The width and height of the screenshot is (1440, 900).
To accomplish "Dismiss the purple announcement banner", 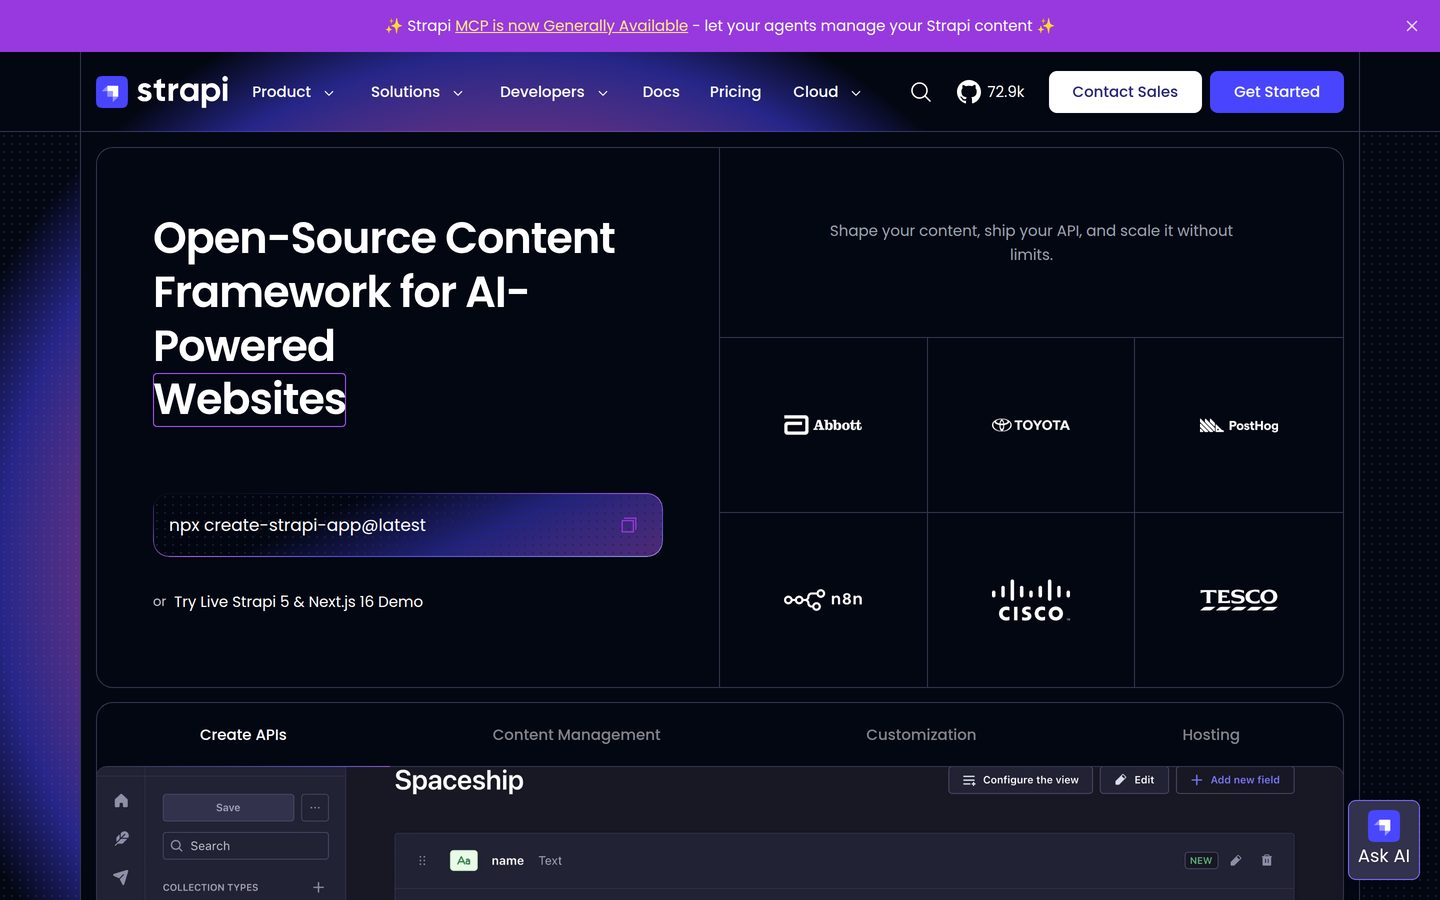I will click(1412, 26).
